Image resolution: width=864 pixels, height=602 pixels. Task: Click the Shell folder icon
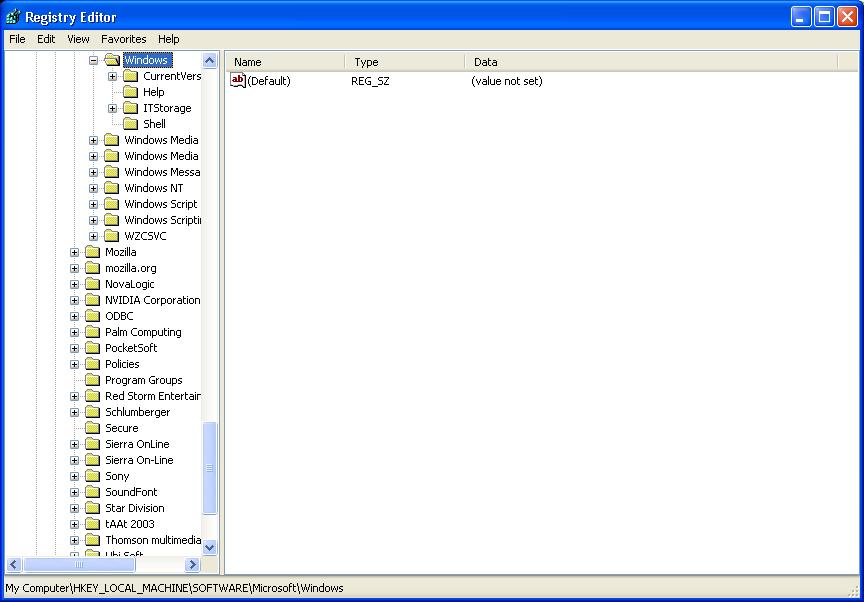tap(131, 123)
